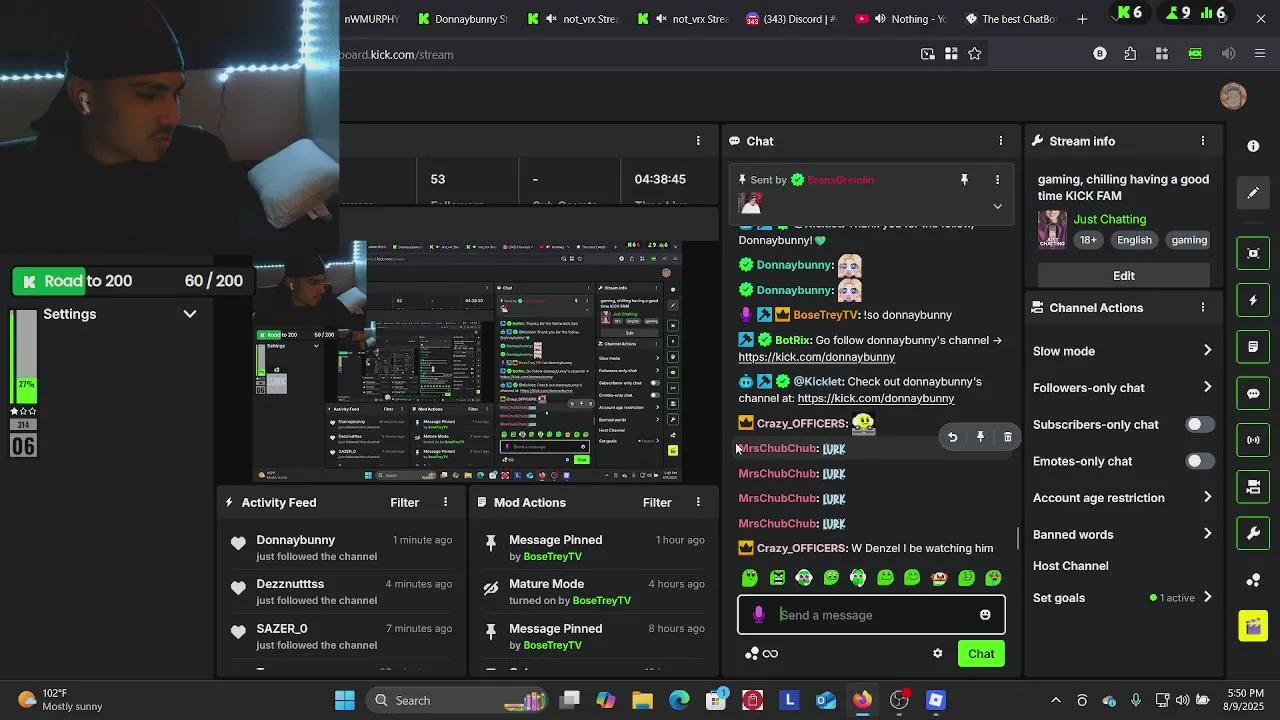Open the Mod Actions options menu
The image size is (1280, 720).
(698, 503)
